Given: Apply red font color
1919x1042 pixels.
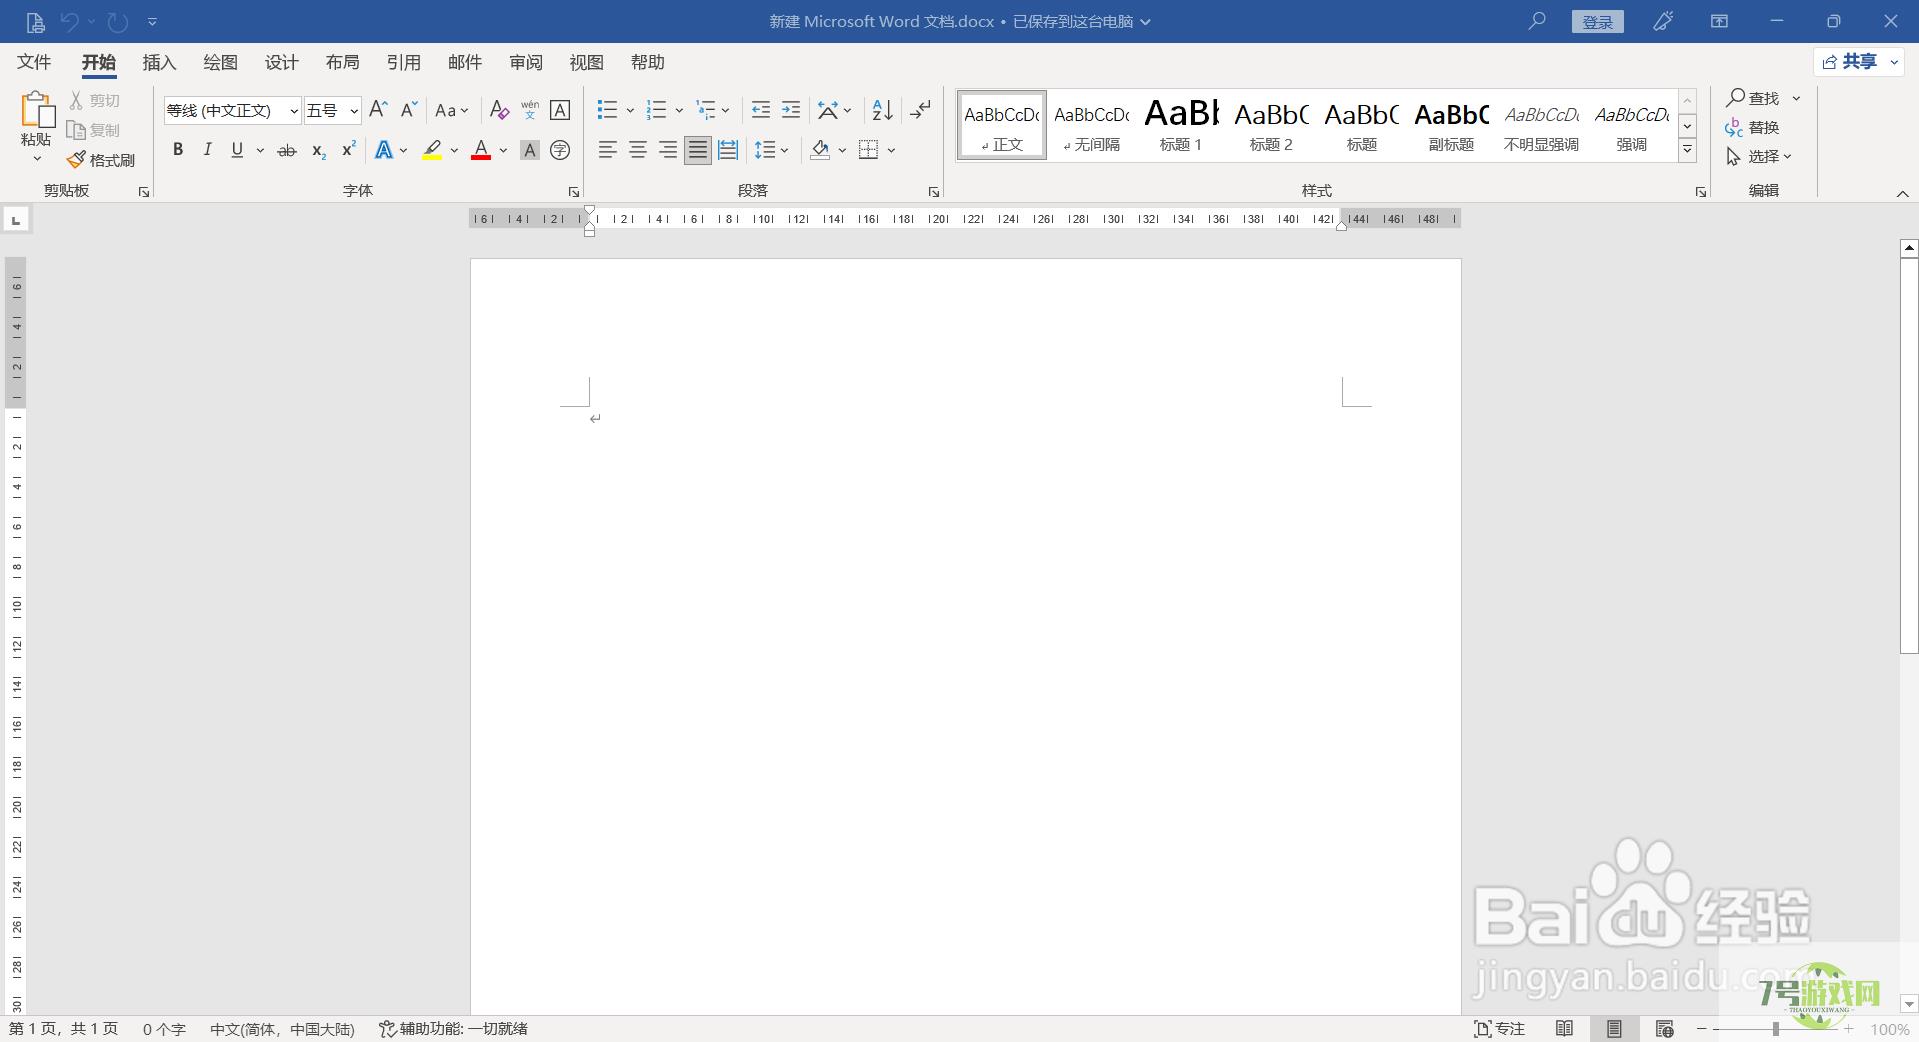Looking at the screenshot, I should coord(481,150).
